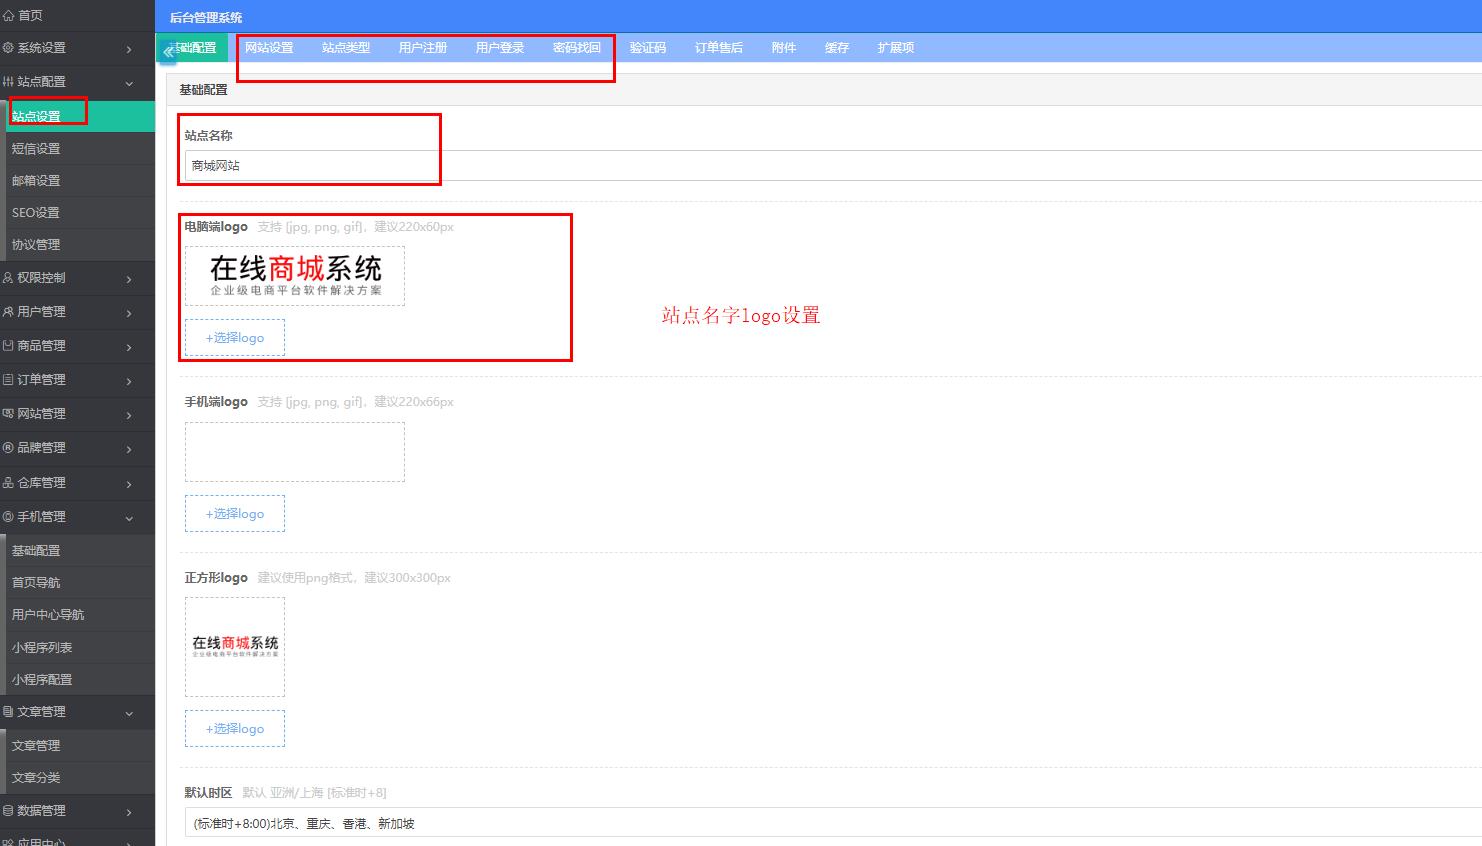Screen dimensions: 1482x846
Task: Open the 文章管理 submenu item
Action: 78,746
